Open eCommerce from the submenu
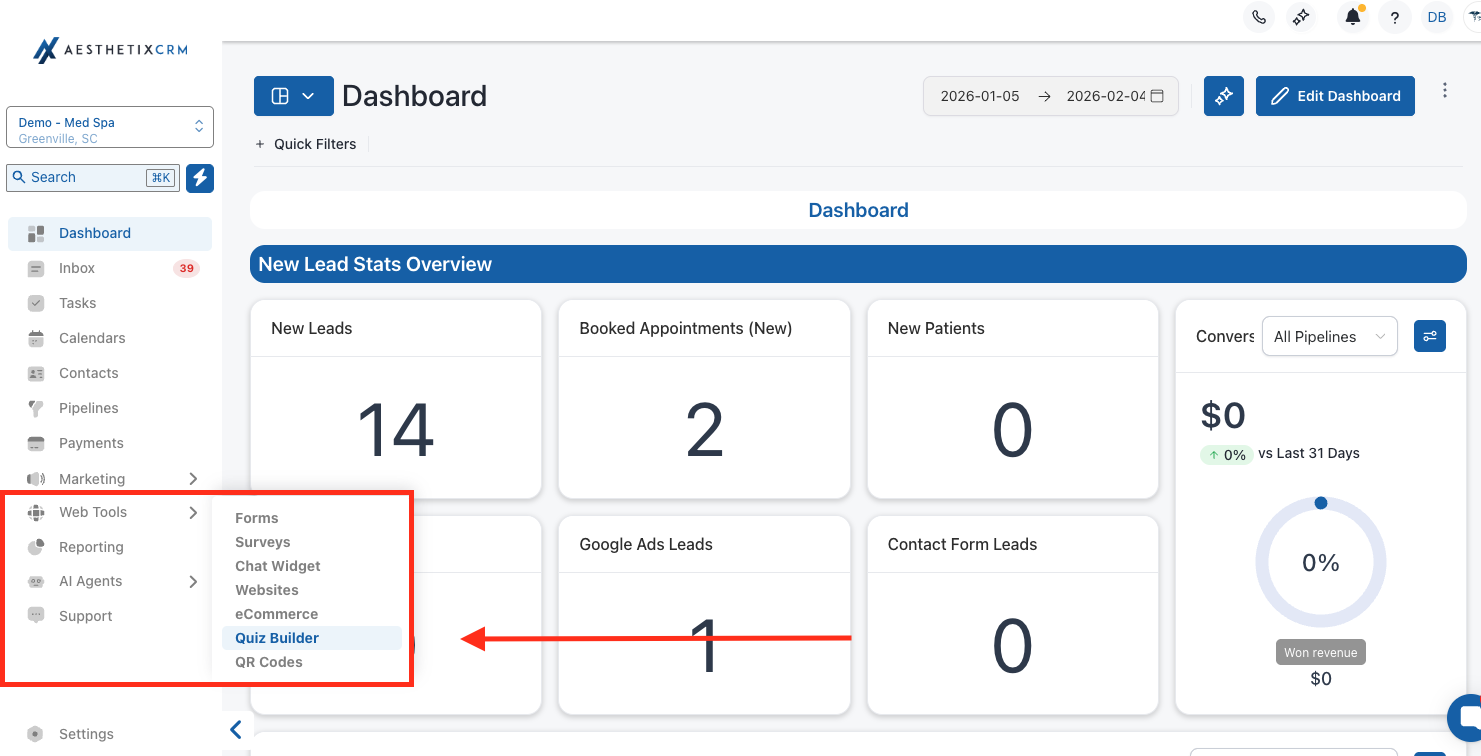Screen dimensions: 1481x756 pos(277,614)
